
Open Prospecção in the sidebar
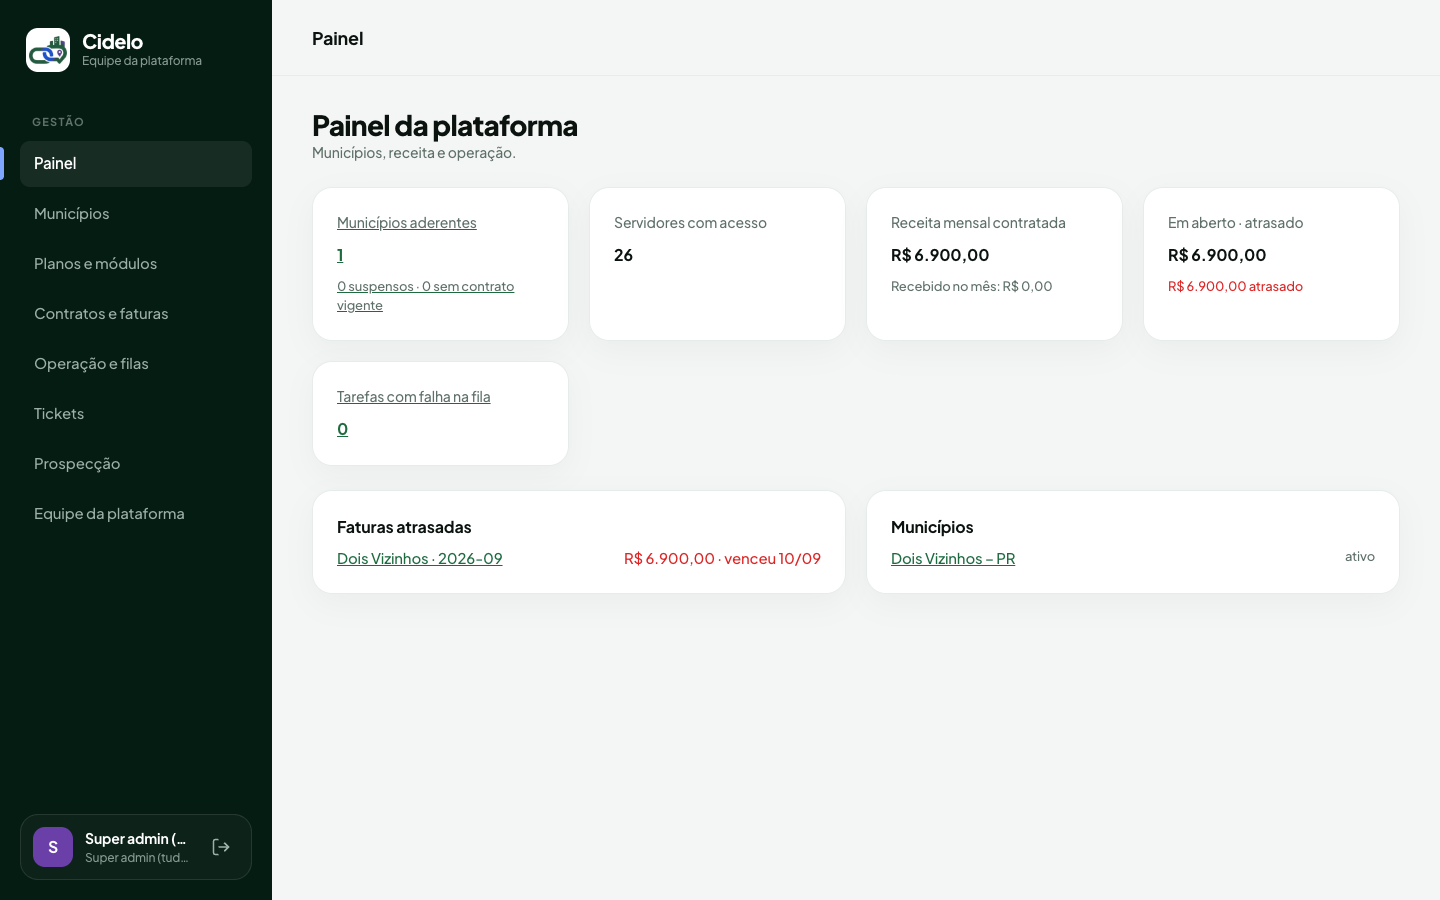(x=136, y=464)
